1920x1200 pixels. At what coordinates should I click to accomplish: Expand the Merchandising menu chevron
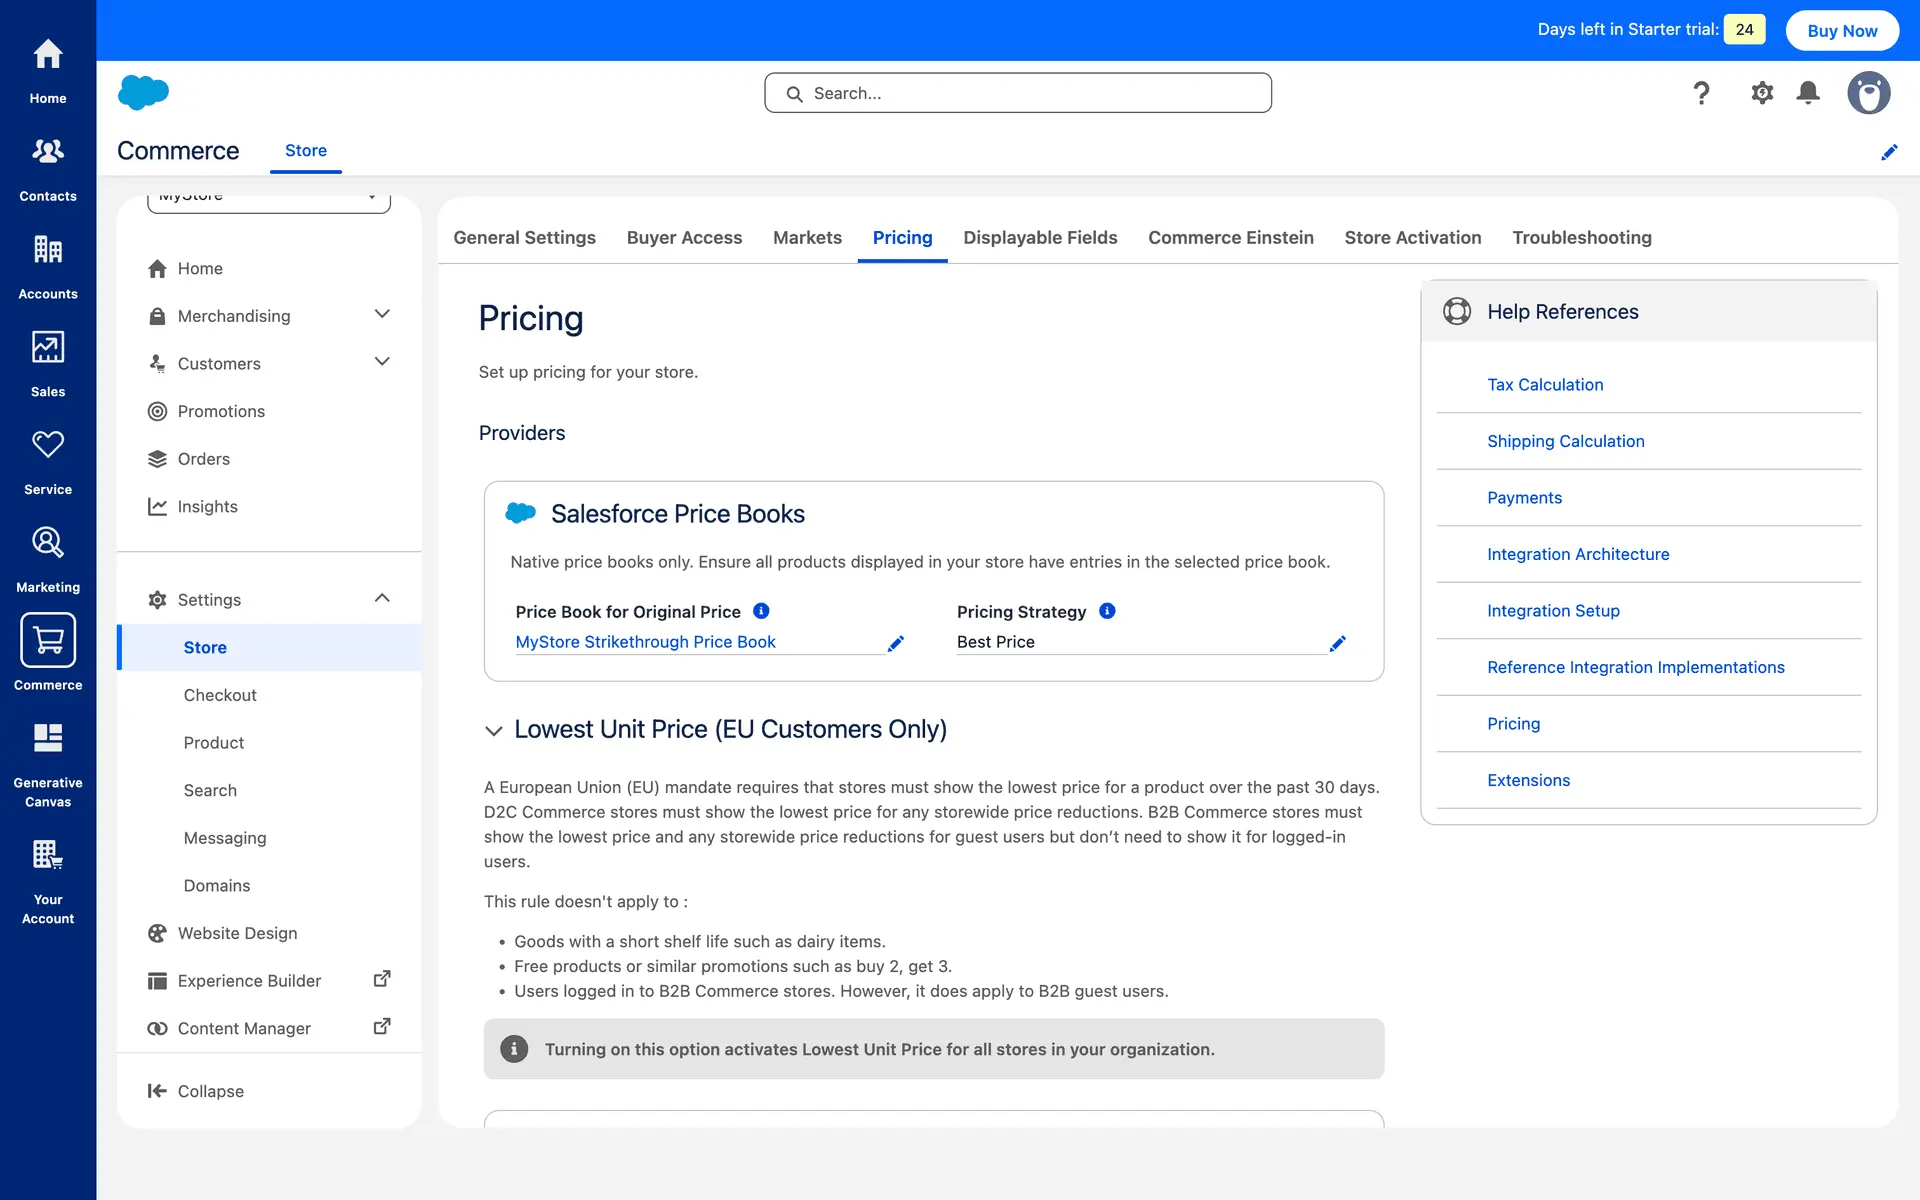tap(382, 315)
